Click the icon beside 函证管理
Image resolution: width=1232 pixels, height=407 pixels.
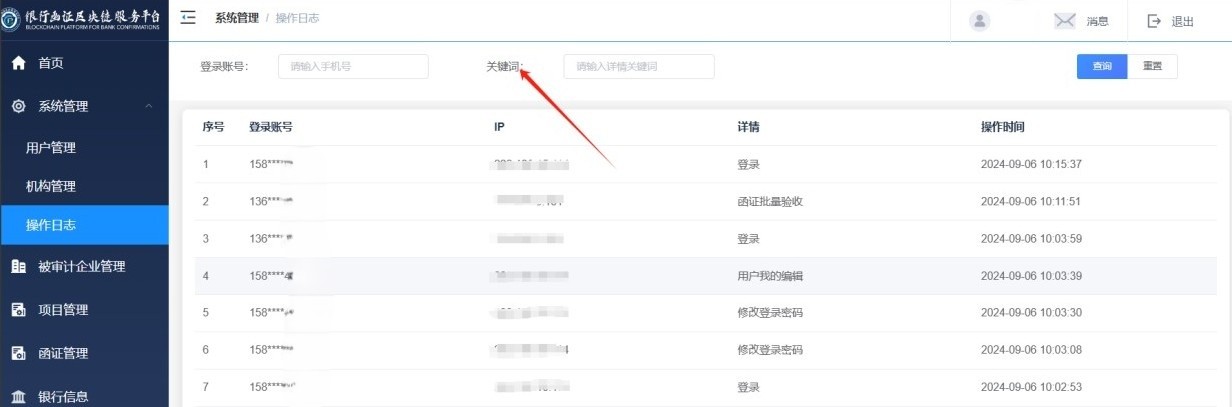(x=18, y=353)
